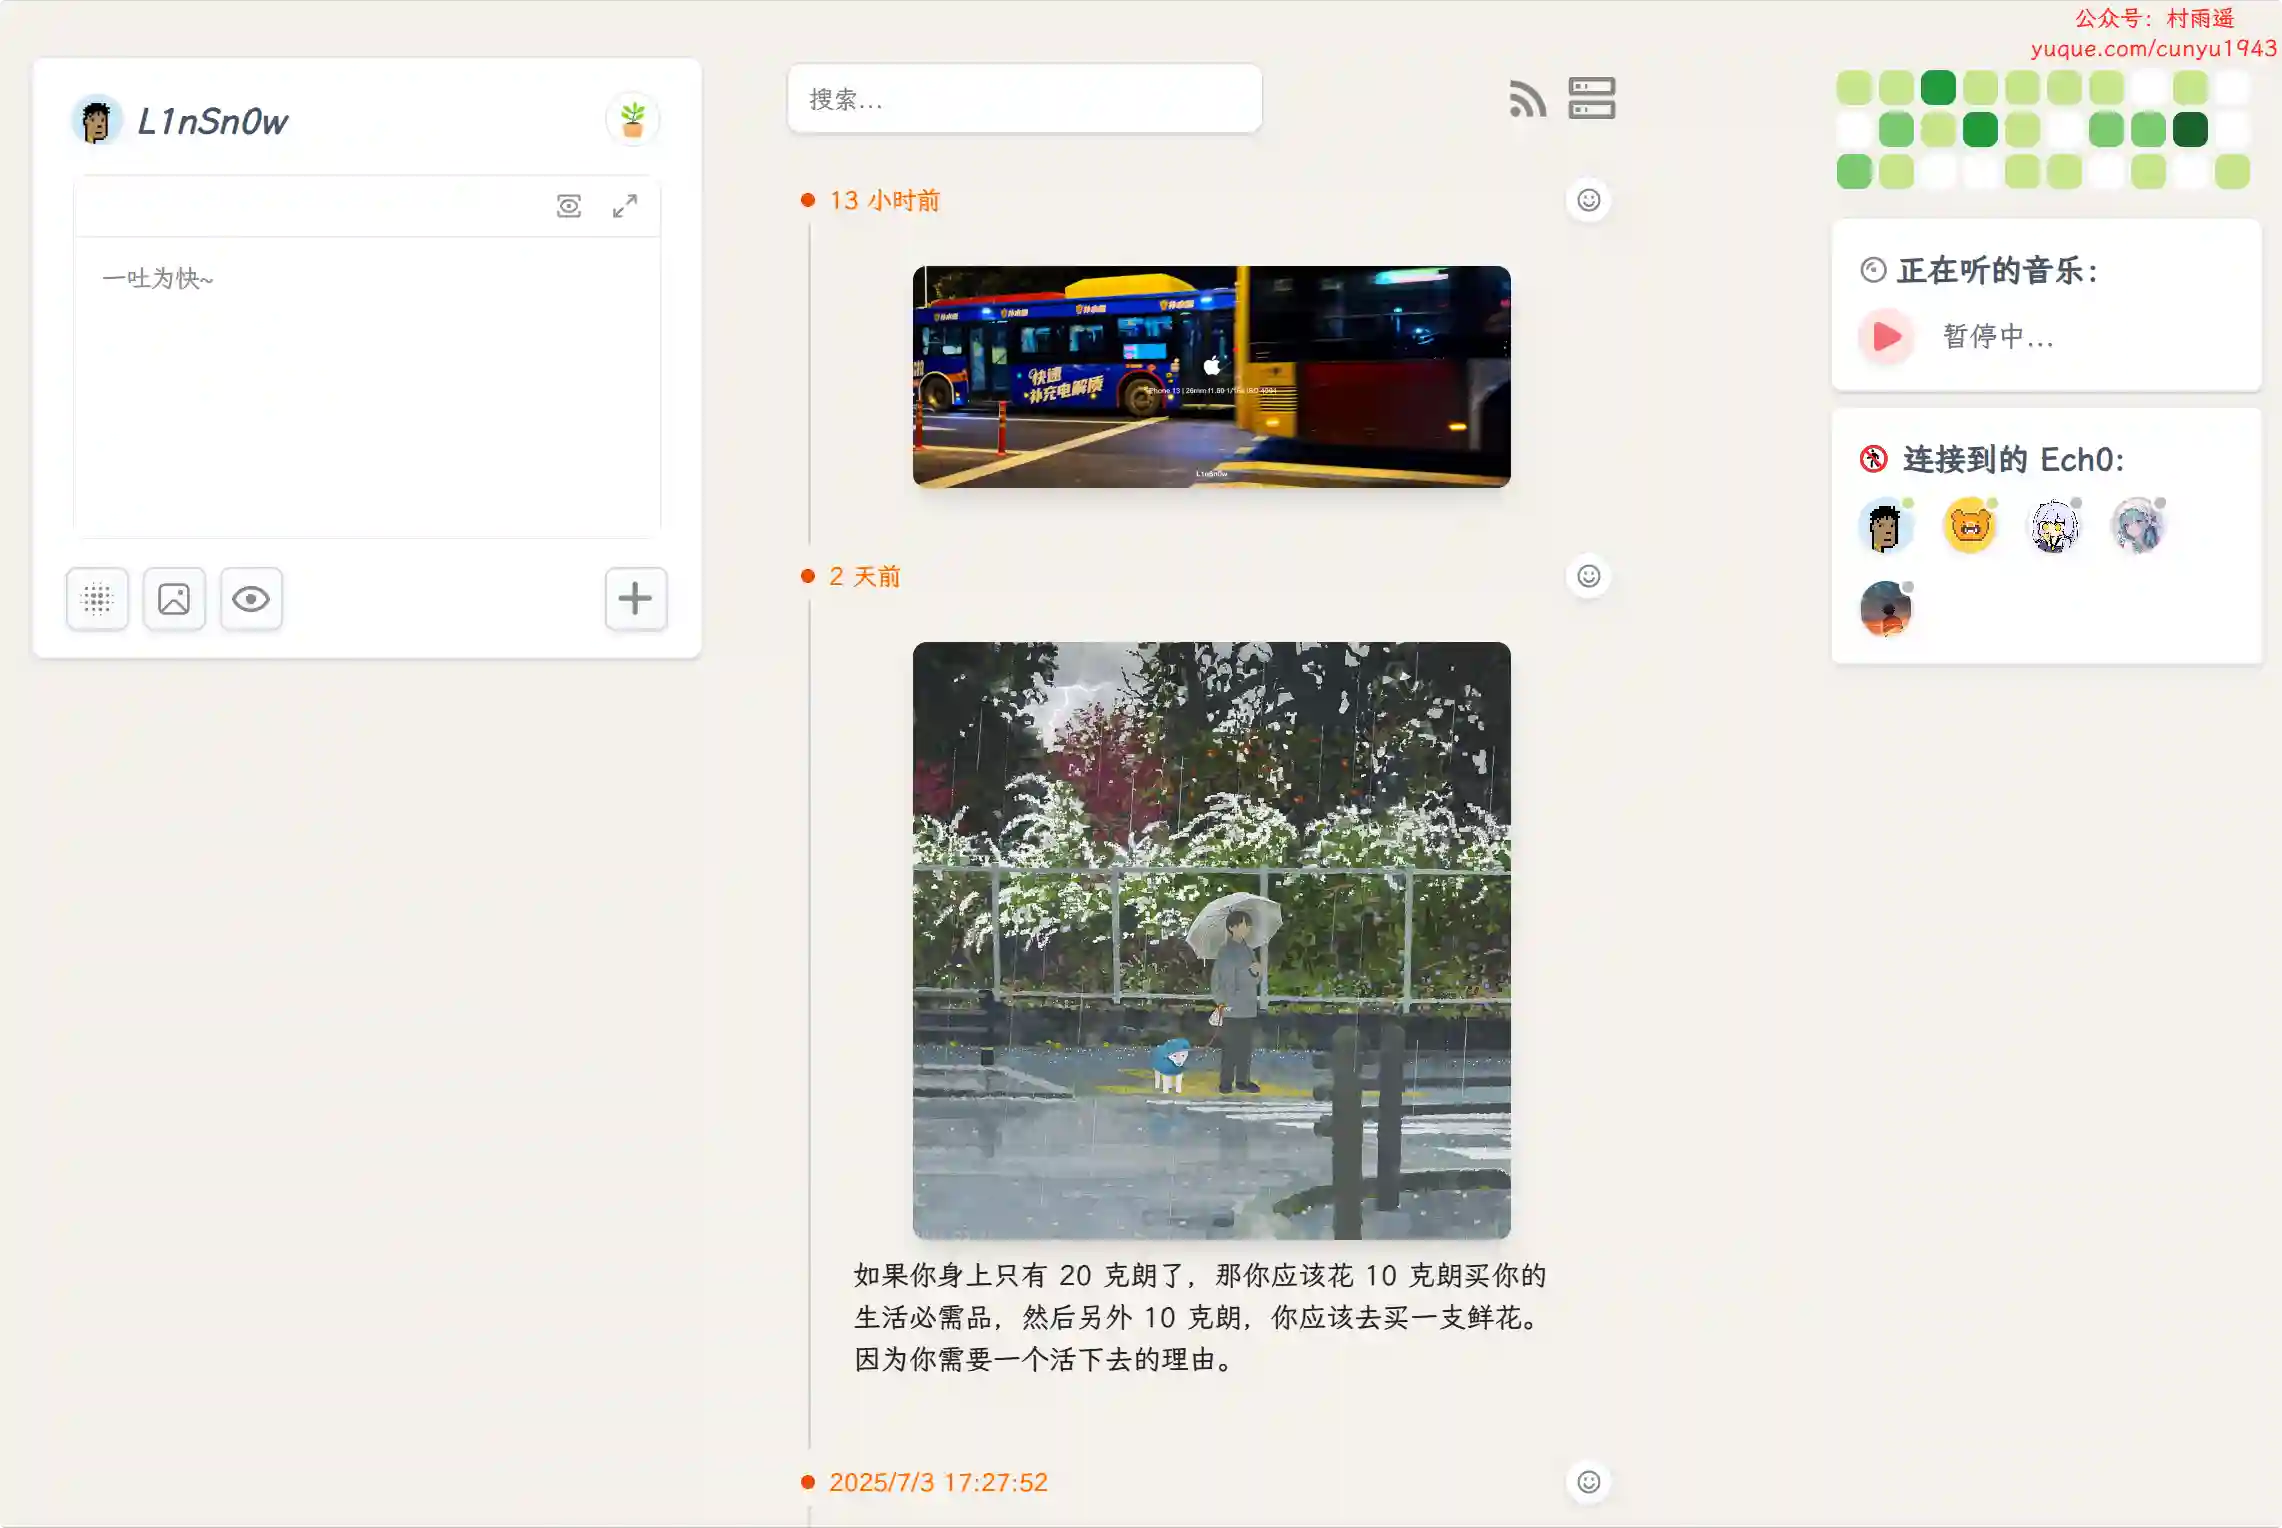
Task: Toggle the eye preview button
Action: pyautogui.click(x=251, y=599)
